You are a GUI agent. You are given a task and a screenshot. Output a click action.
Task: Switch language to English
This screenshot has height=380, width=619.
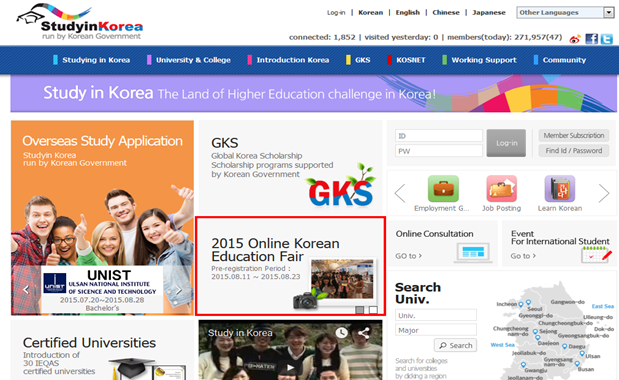coord(408,13)
